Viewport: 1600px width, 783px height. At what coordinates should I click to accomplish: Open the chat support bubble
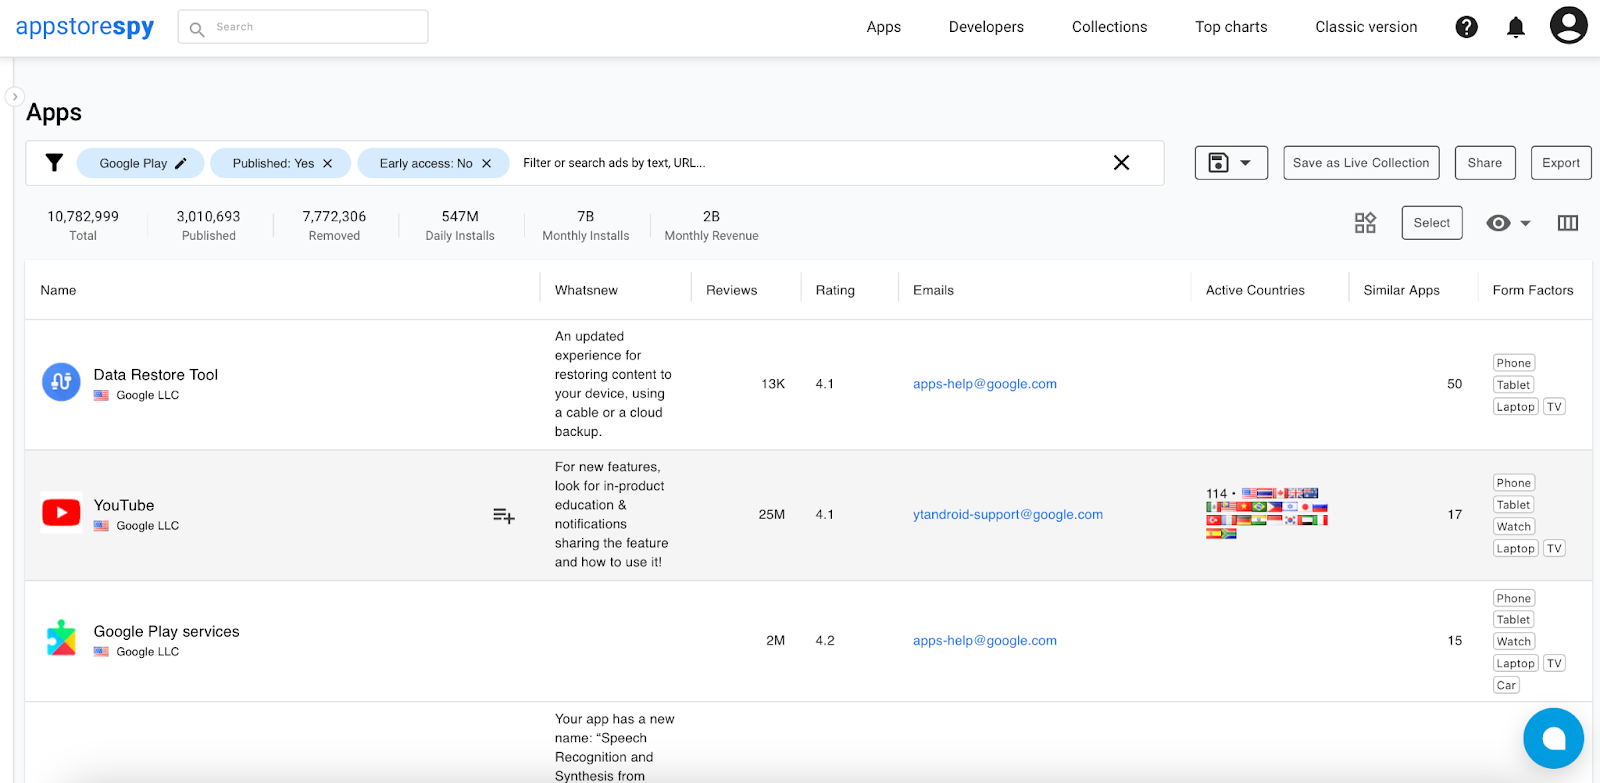pyautogui.click(x=1553, y=738)
